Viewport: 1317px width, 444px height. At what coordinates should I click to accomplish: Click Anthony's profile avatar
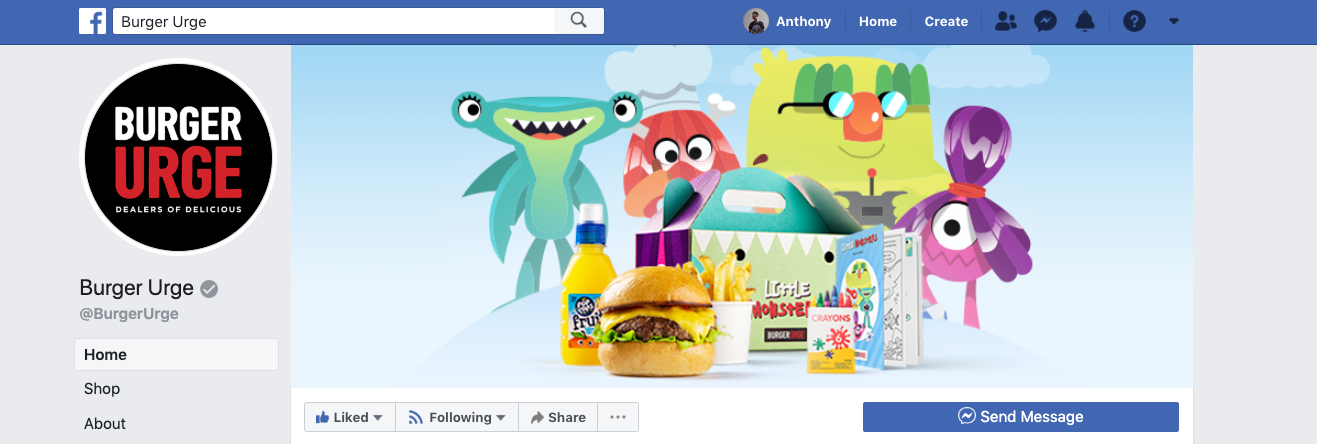pos(756,21)
